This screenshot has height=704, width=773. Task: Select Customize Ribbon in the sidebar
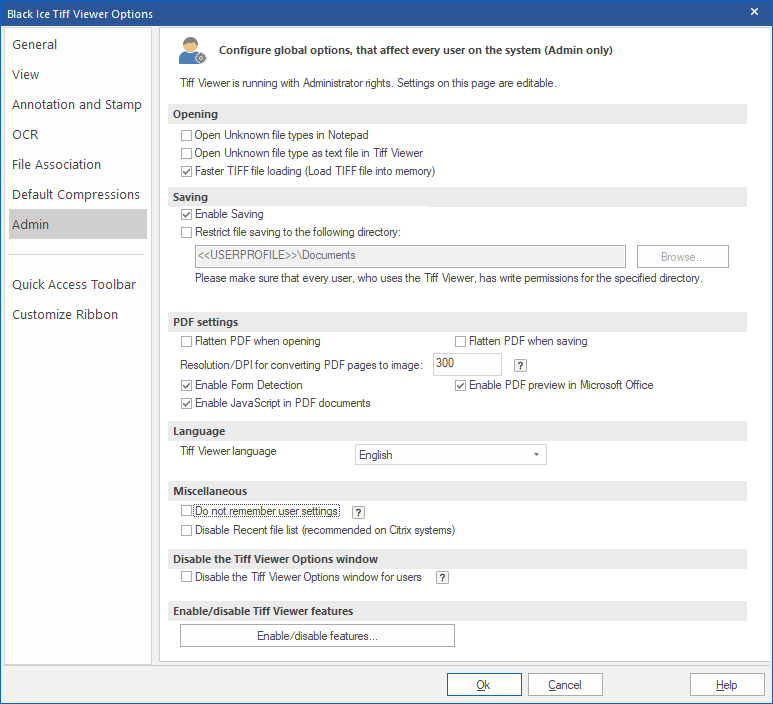[x=65, y=315]
